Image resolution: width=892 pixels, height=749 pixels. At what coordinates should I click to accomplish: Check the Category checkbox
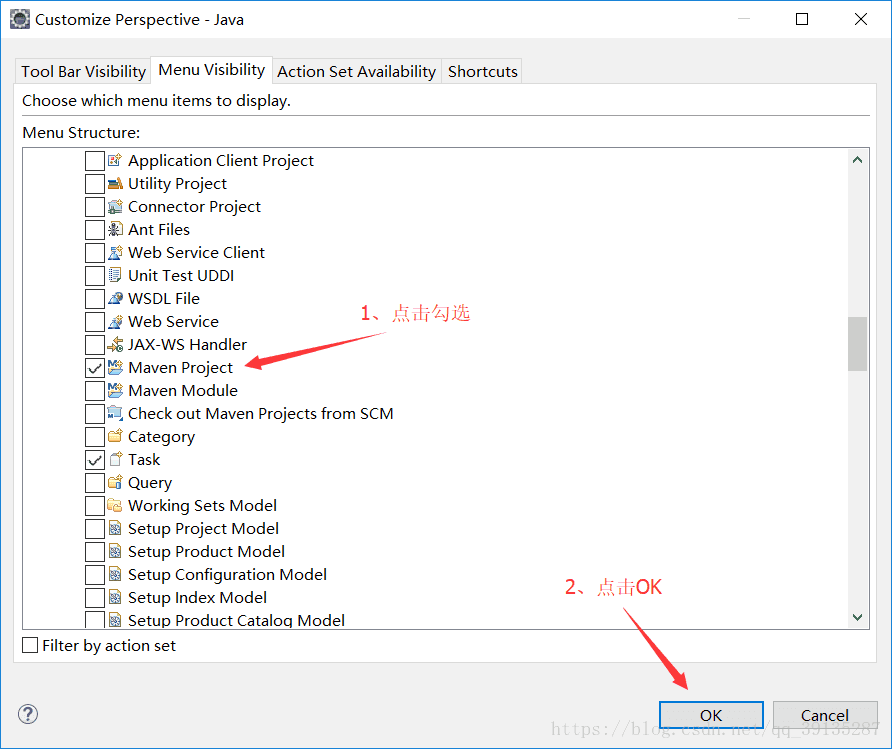(95, 437)
